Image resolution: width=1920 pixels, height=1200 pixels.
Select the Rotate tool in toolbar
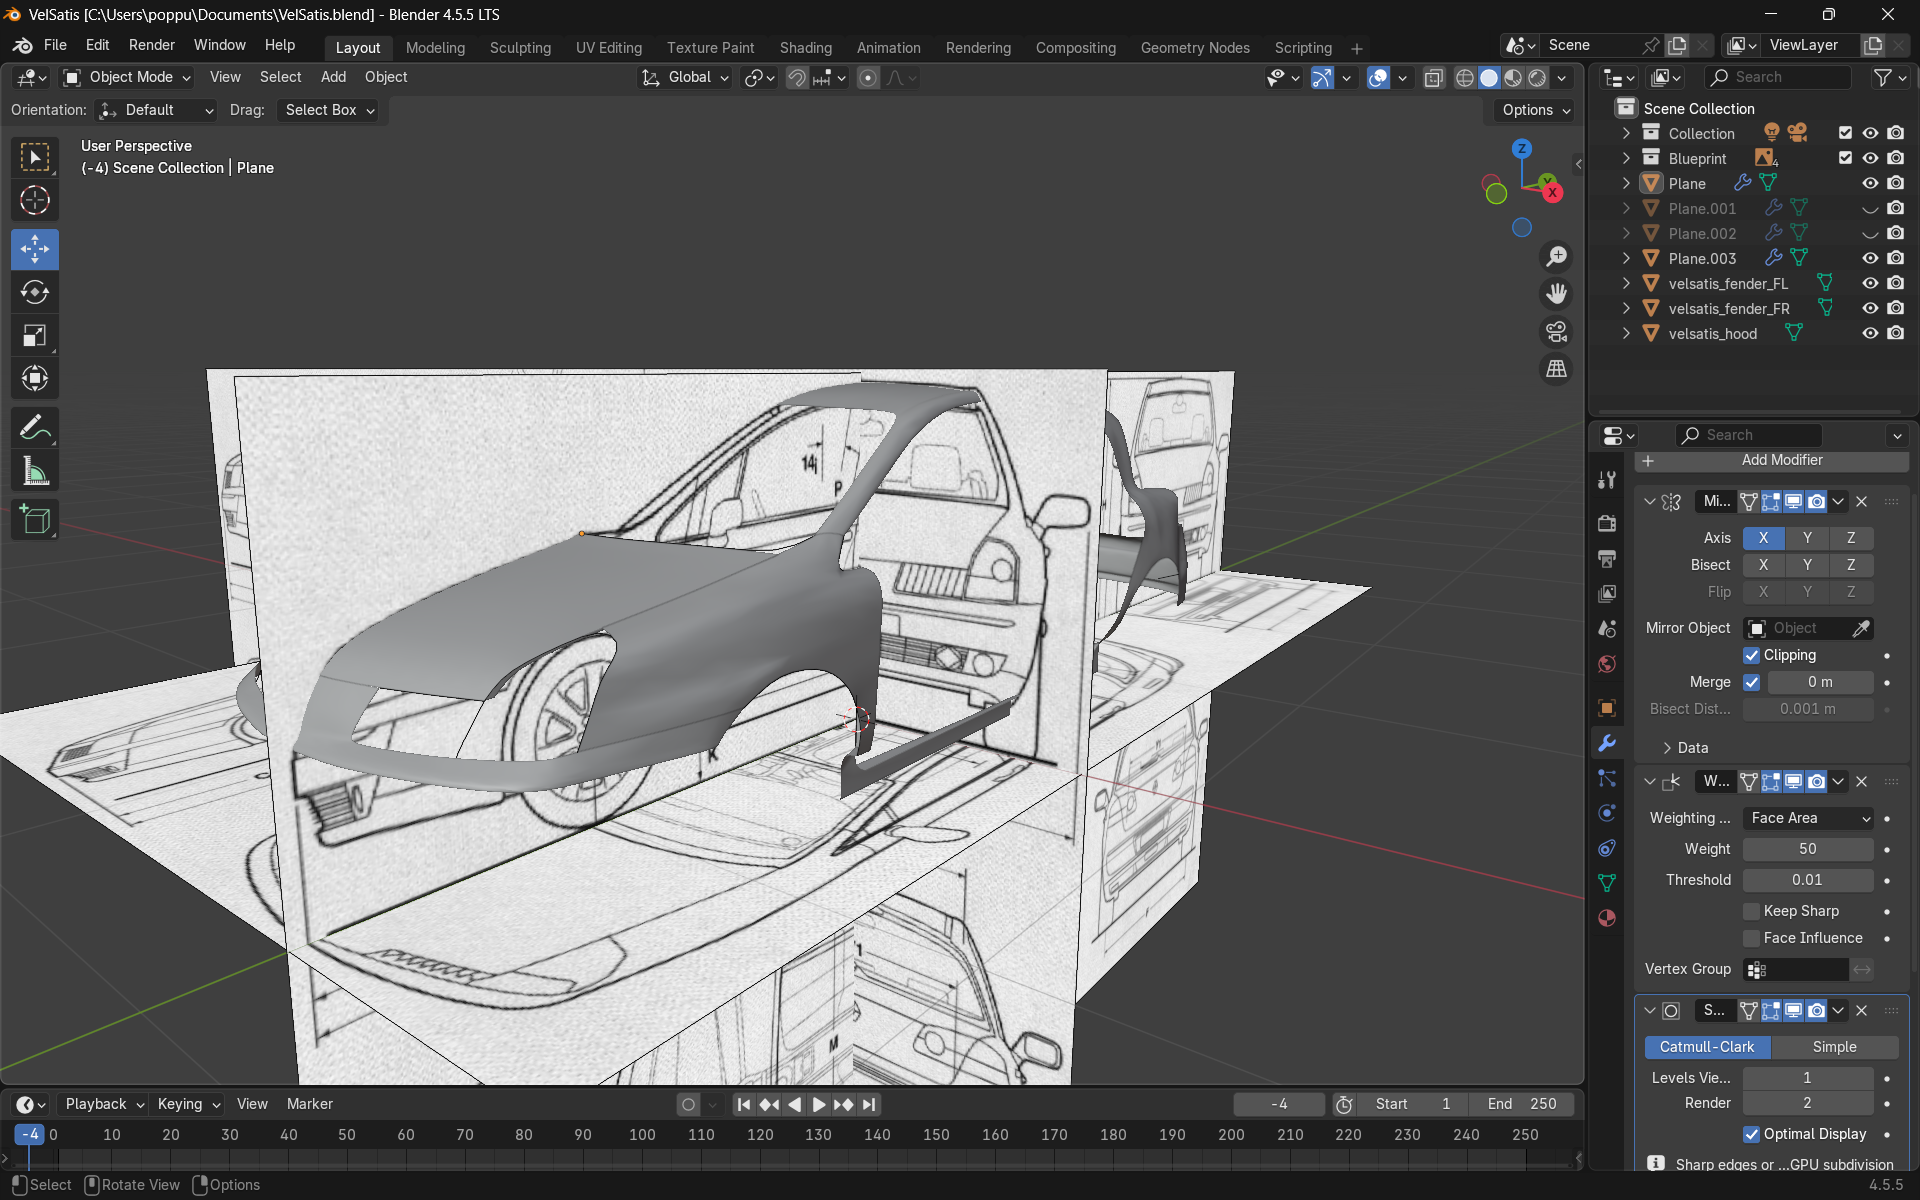(x=35, y=292)
